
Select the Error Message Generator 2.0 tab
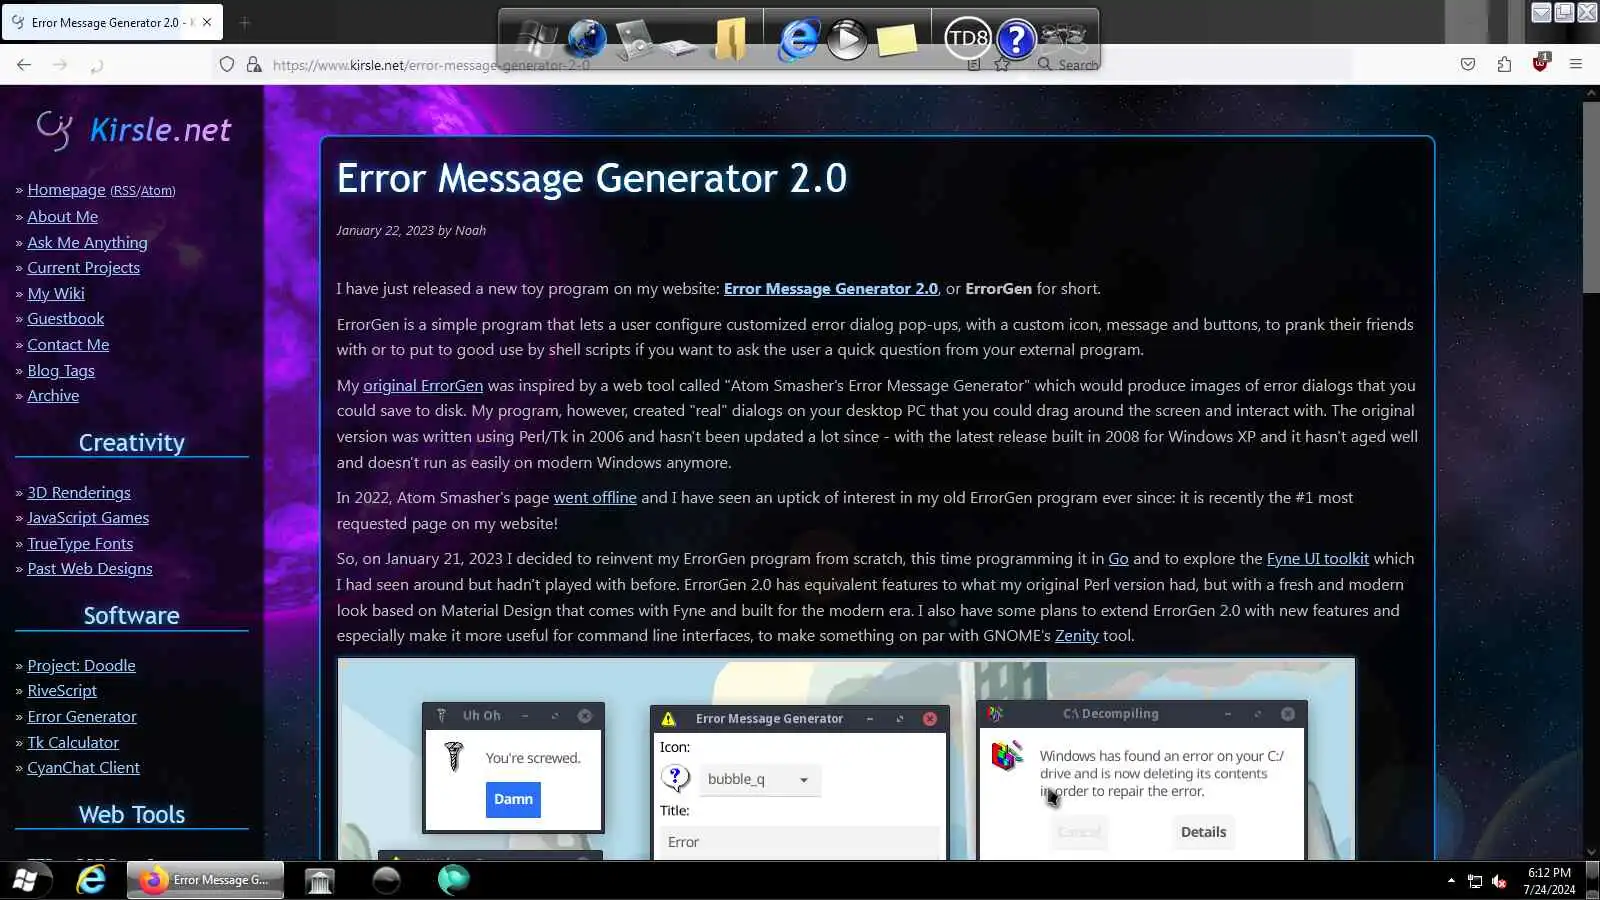pyautogui.click(x=112, y=22)
